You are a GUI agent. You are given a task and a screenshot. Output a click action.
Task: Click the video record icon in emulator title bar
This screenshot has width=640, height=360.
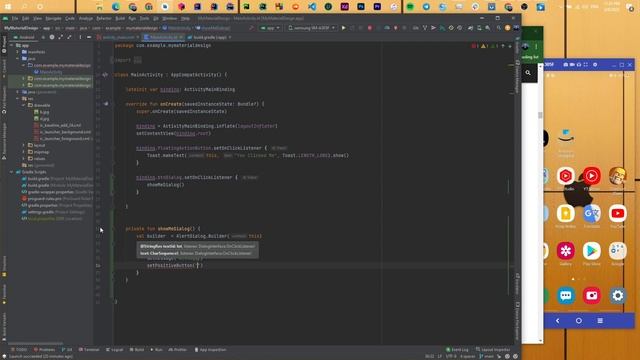(572, 64)
